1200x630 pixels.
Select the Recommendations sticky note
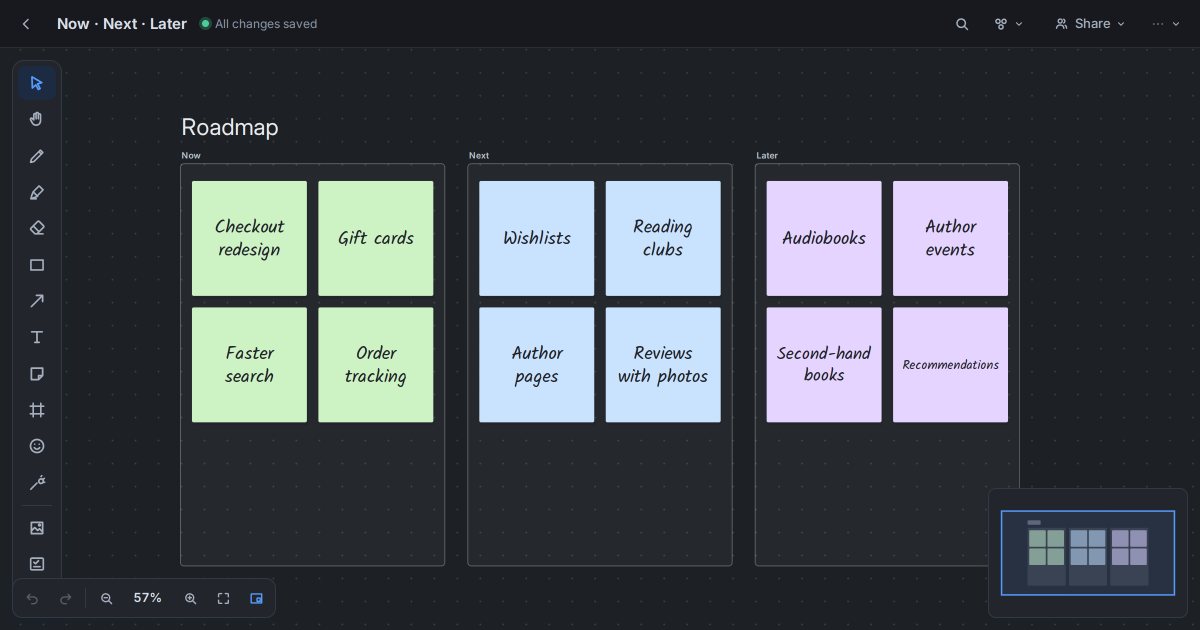(951, 365)
